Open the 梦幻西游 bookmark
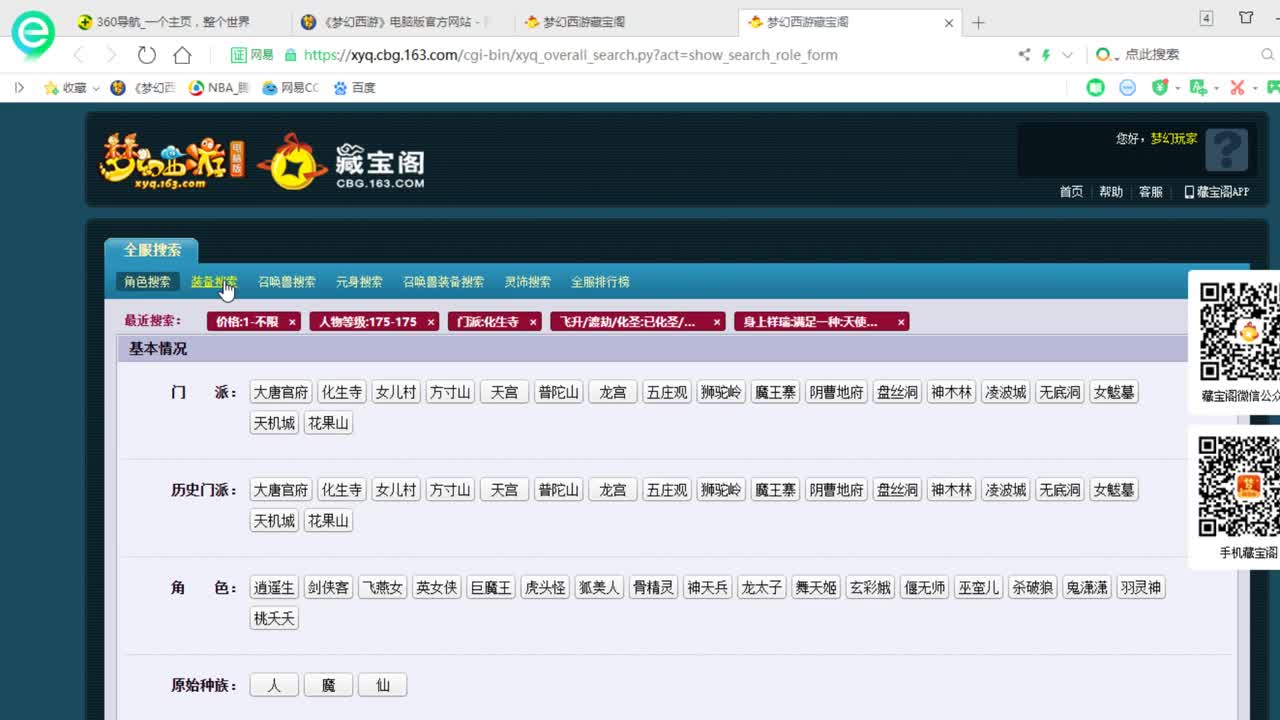The width and height of the screenshot is (1280, 720). [x=143, y=88]
